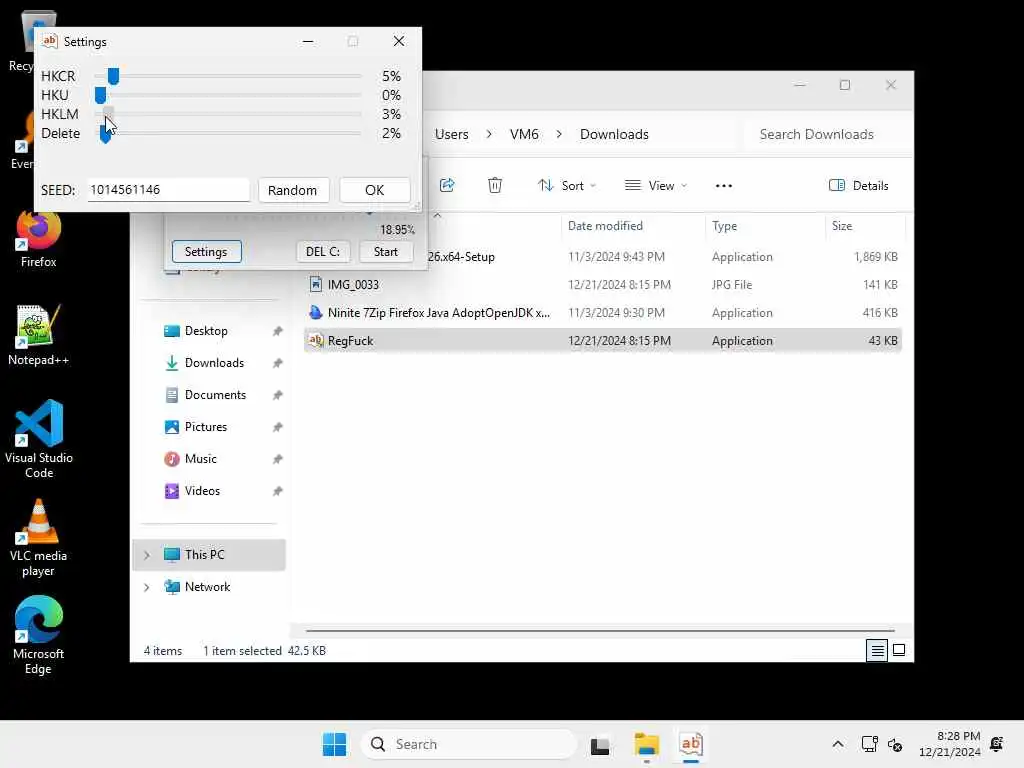The width and height of the screenshot is (1024, 768).
Task: Minimize the Settings dialog
Action: [x=308, y=41]
